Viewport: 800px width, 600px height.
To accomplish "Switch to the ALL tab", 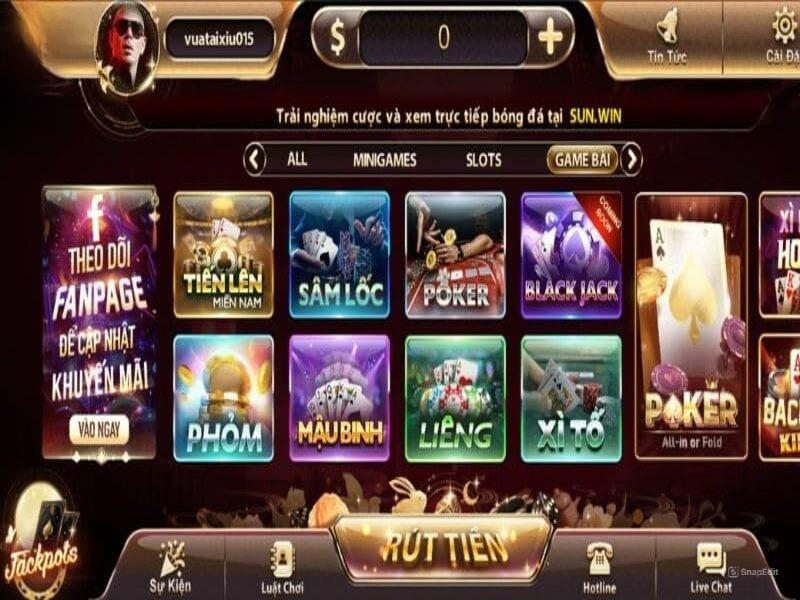I will tap(297, 159).
